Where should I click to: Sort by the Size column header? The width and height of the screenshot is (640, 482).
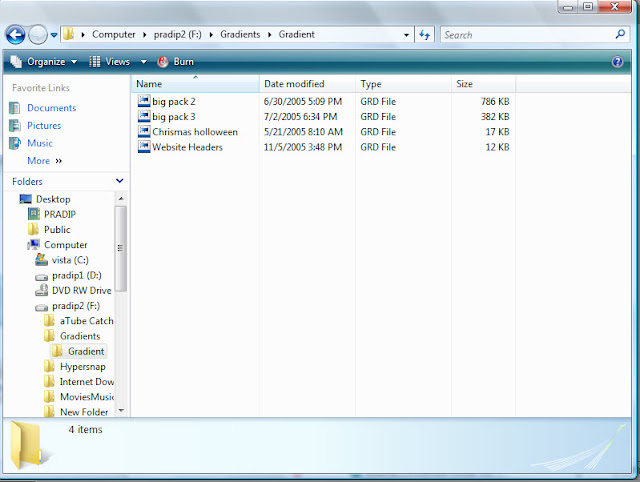pyautogui.click(x=483, y=84)
